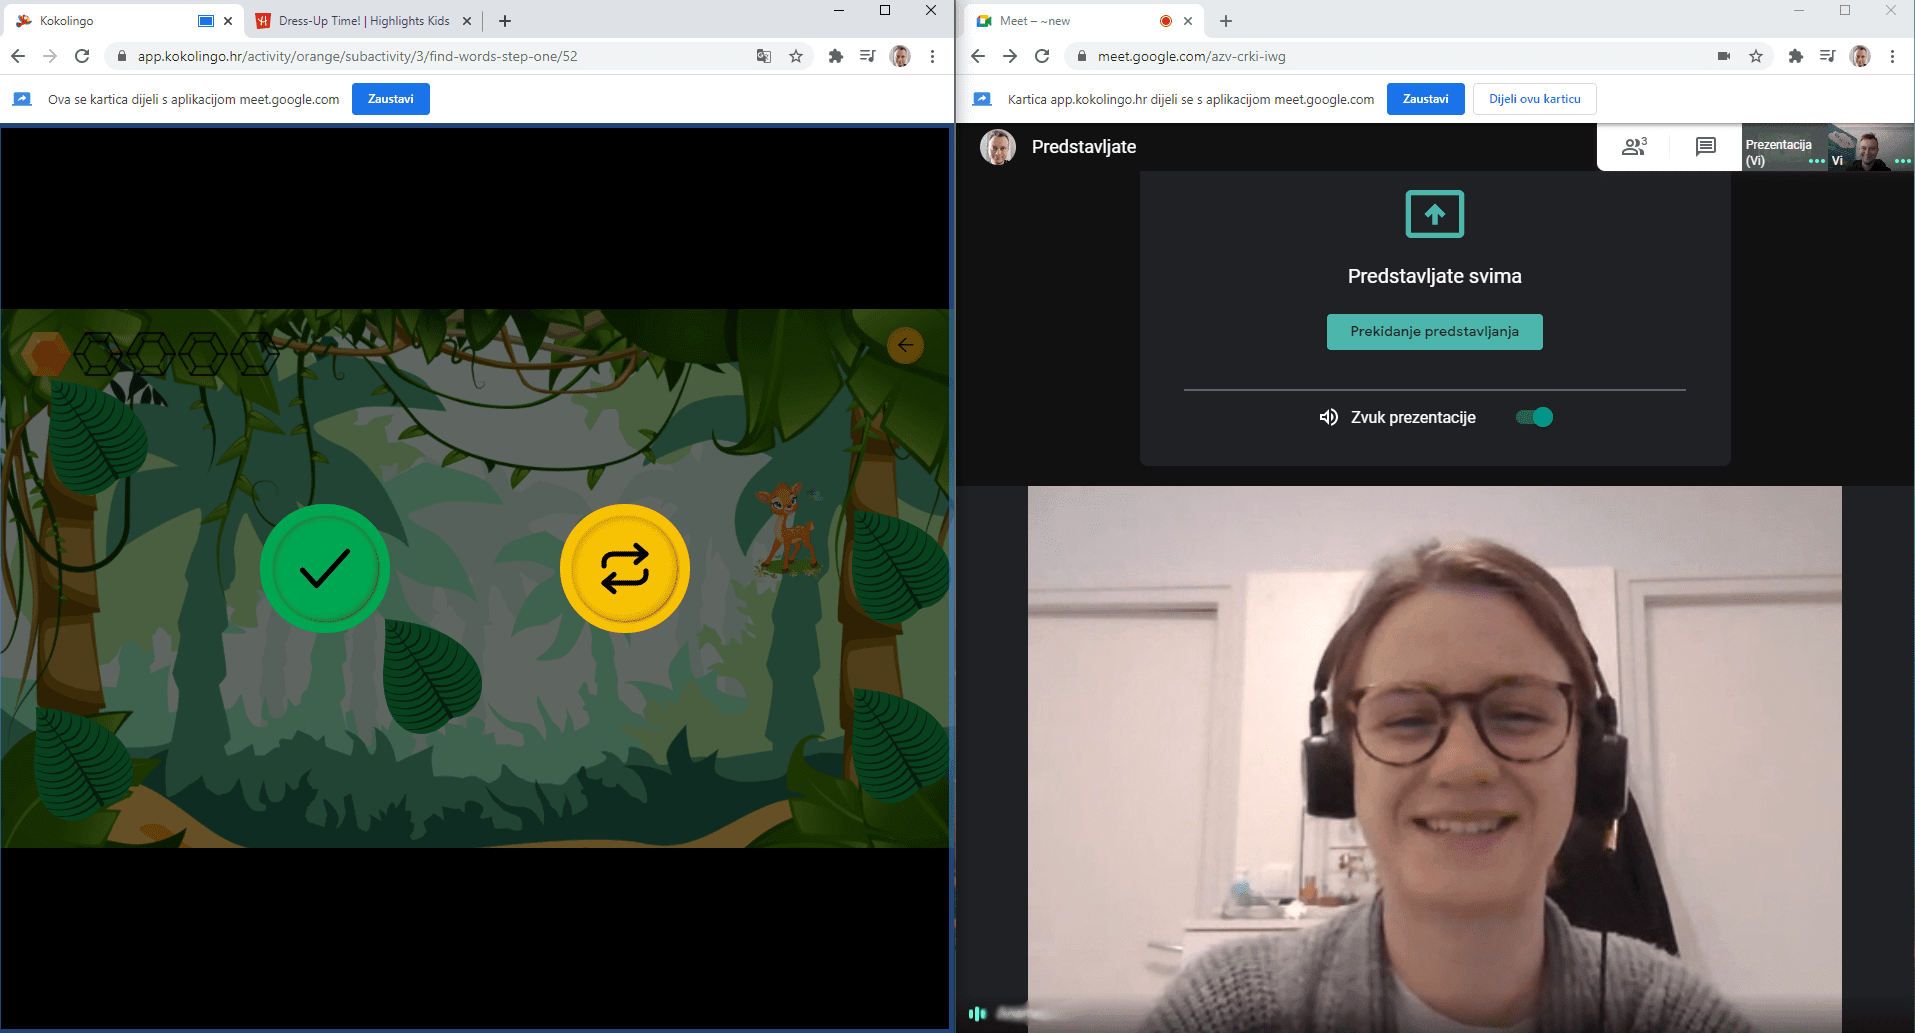Click the presenting upload arrow icon
This screenshot has height=1033, width=1915.
(x=1435, y=214)
